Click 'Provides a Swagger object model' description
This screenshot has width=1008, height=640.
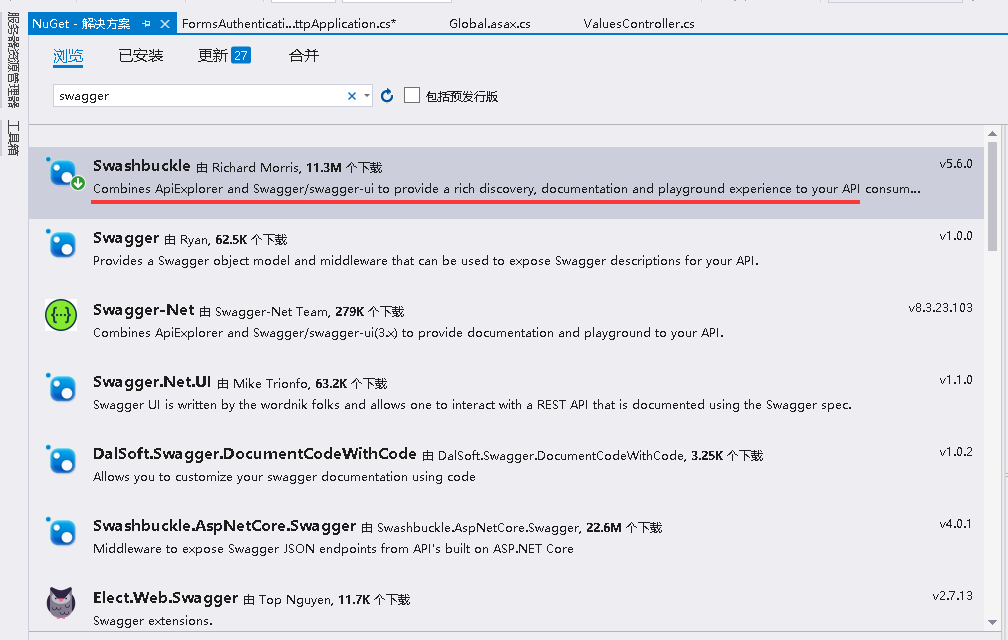click(426, 261)
